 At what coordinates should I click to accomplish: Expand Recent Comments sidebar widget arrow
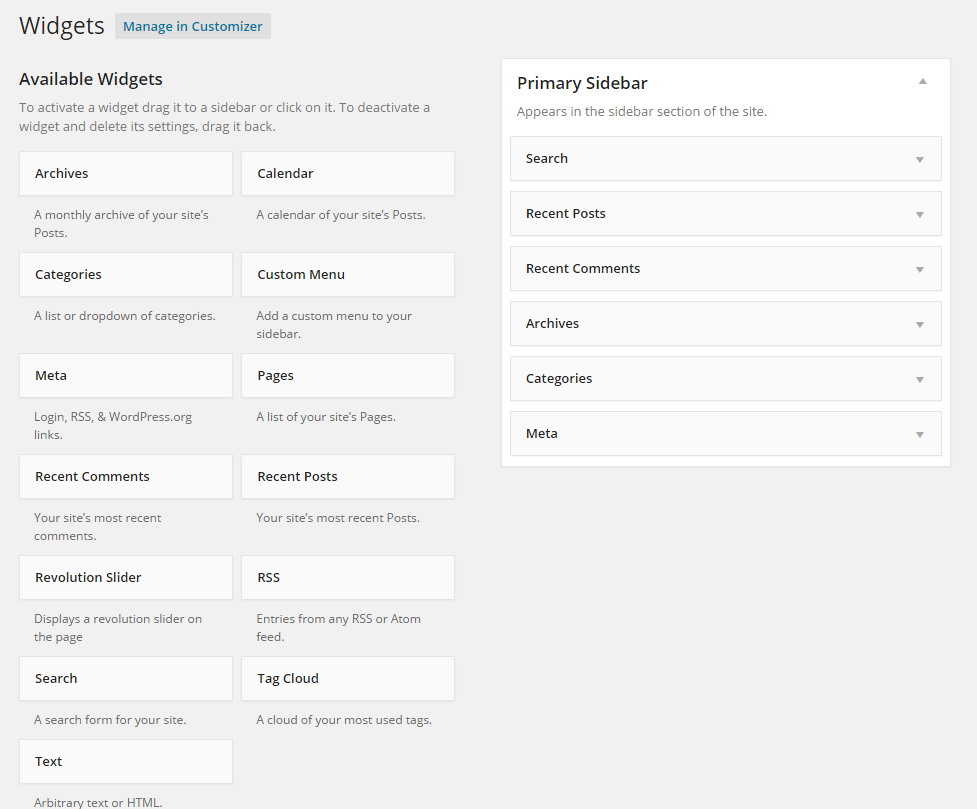point(920,269)
